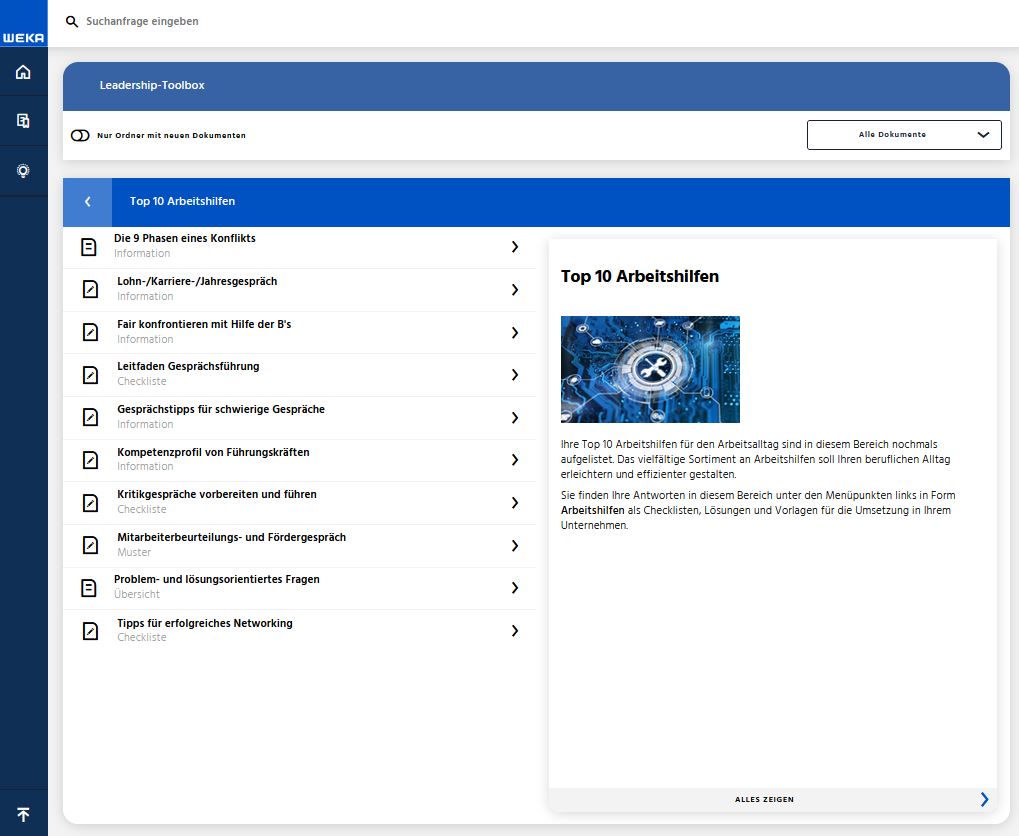The width and height of the screenshot is (1019, 836).
Task: Click the lightbulb icon in sidebar
Action: (23, 171)
